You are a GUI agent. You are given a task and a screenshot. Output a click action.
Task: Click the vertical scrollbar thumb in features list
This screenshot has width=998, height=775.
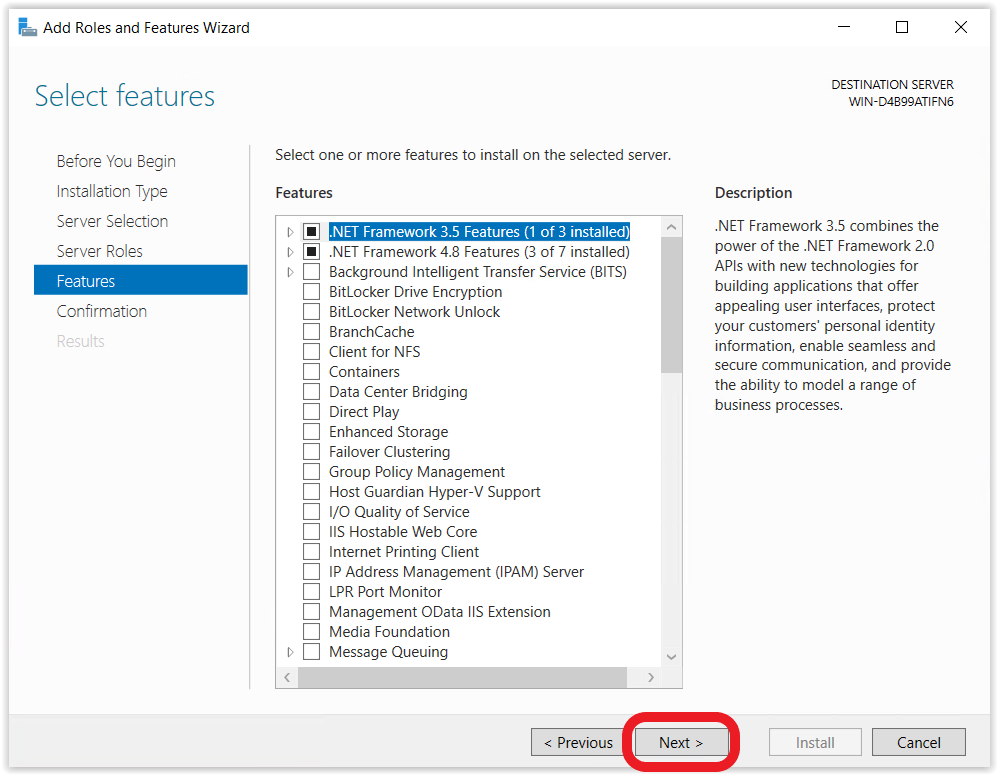tap(671, 305)
